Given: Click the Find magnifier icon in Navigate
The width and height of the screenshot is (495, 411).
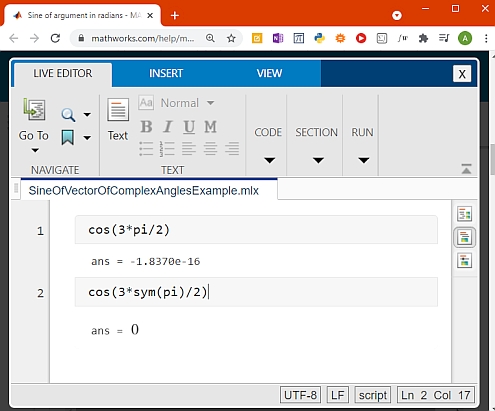Looking at the screenshot, I should click(68, 115).
